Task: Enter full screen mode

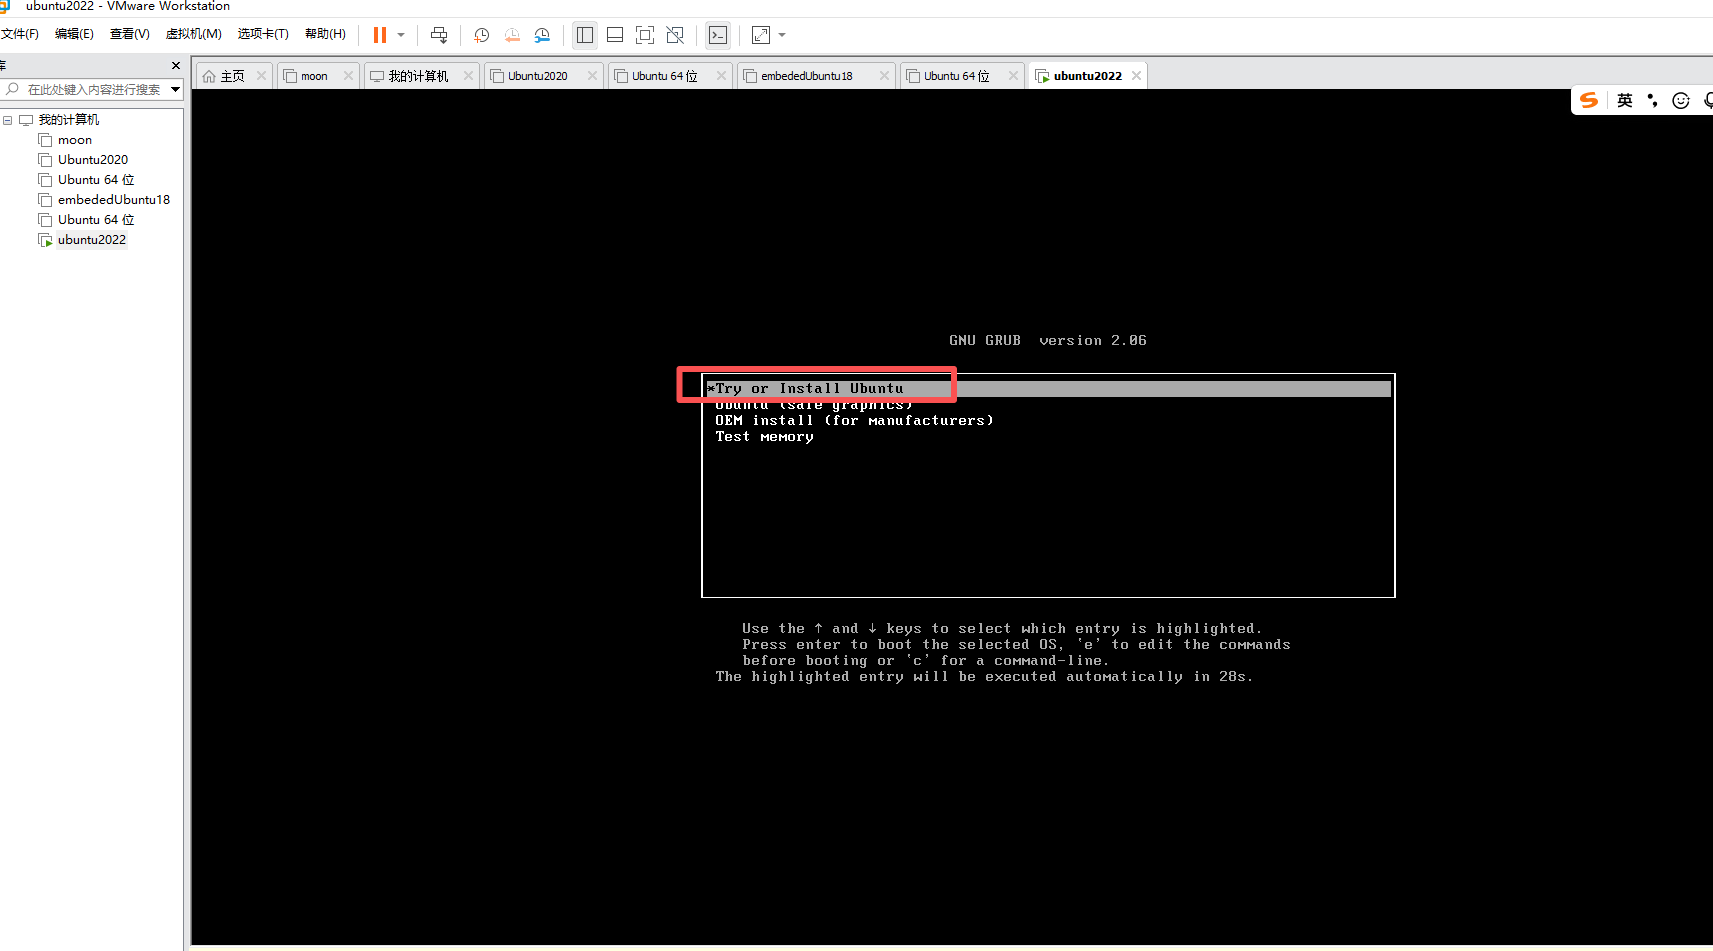Action: pyautogui.click(x=645, y=35)
